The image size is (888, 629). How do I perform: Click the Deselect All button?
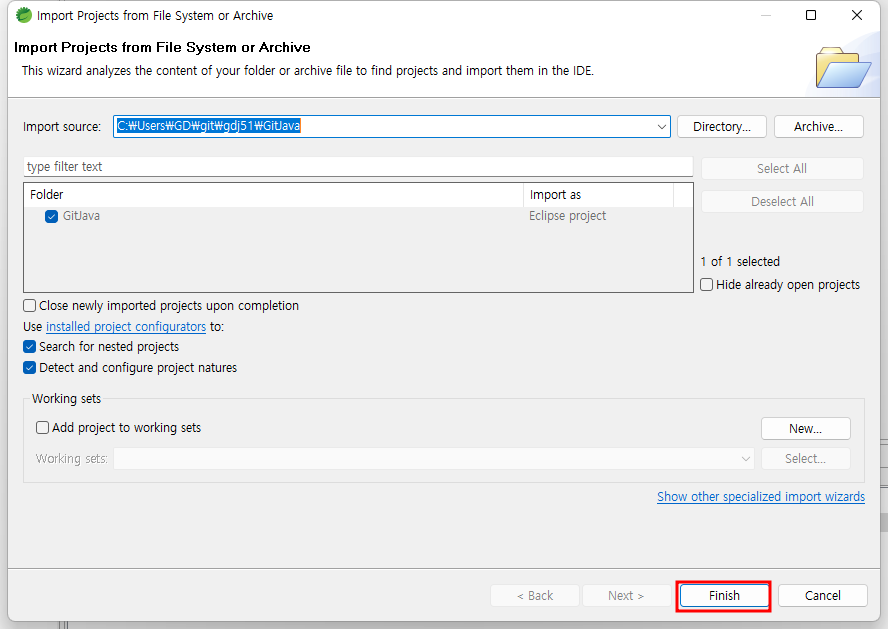(782, 202)
